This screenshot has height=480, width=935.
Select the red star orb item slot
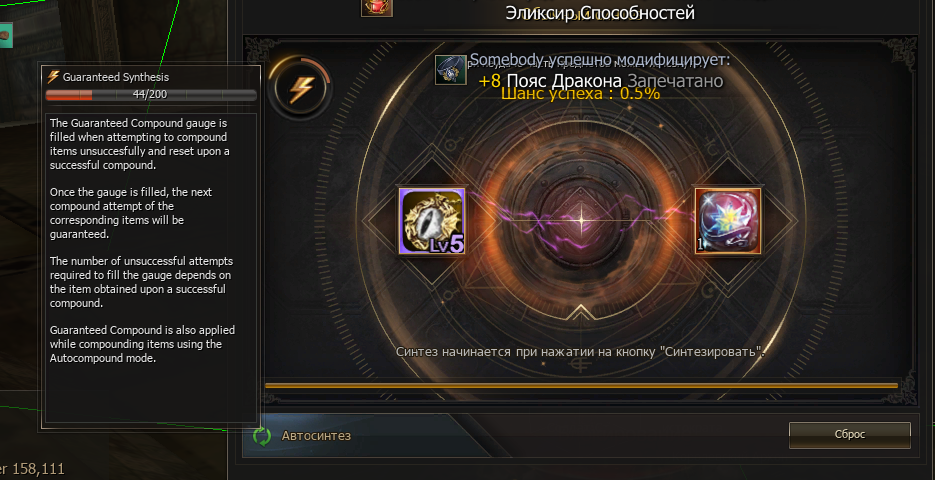(728, 221)
